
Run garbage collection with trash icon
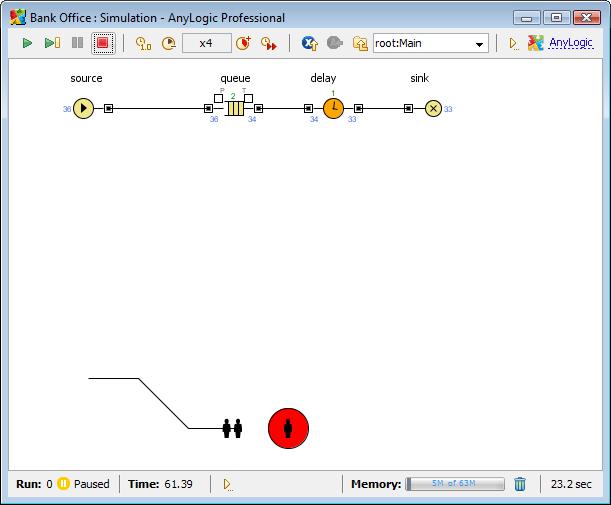520,484
